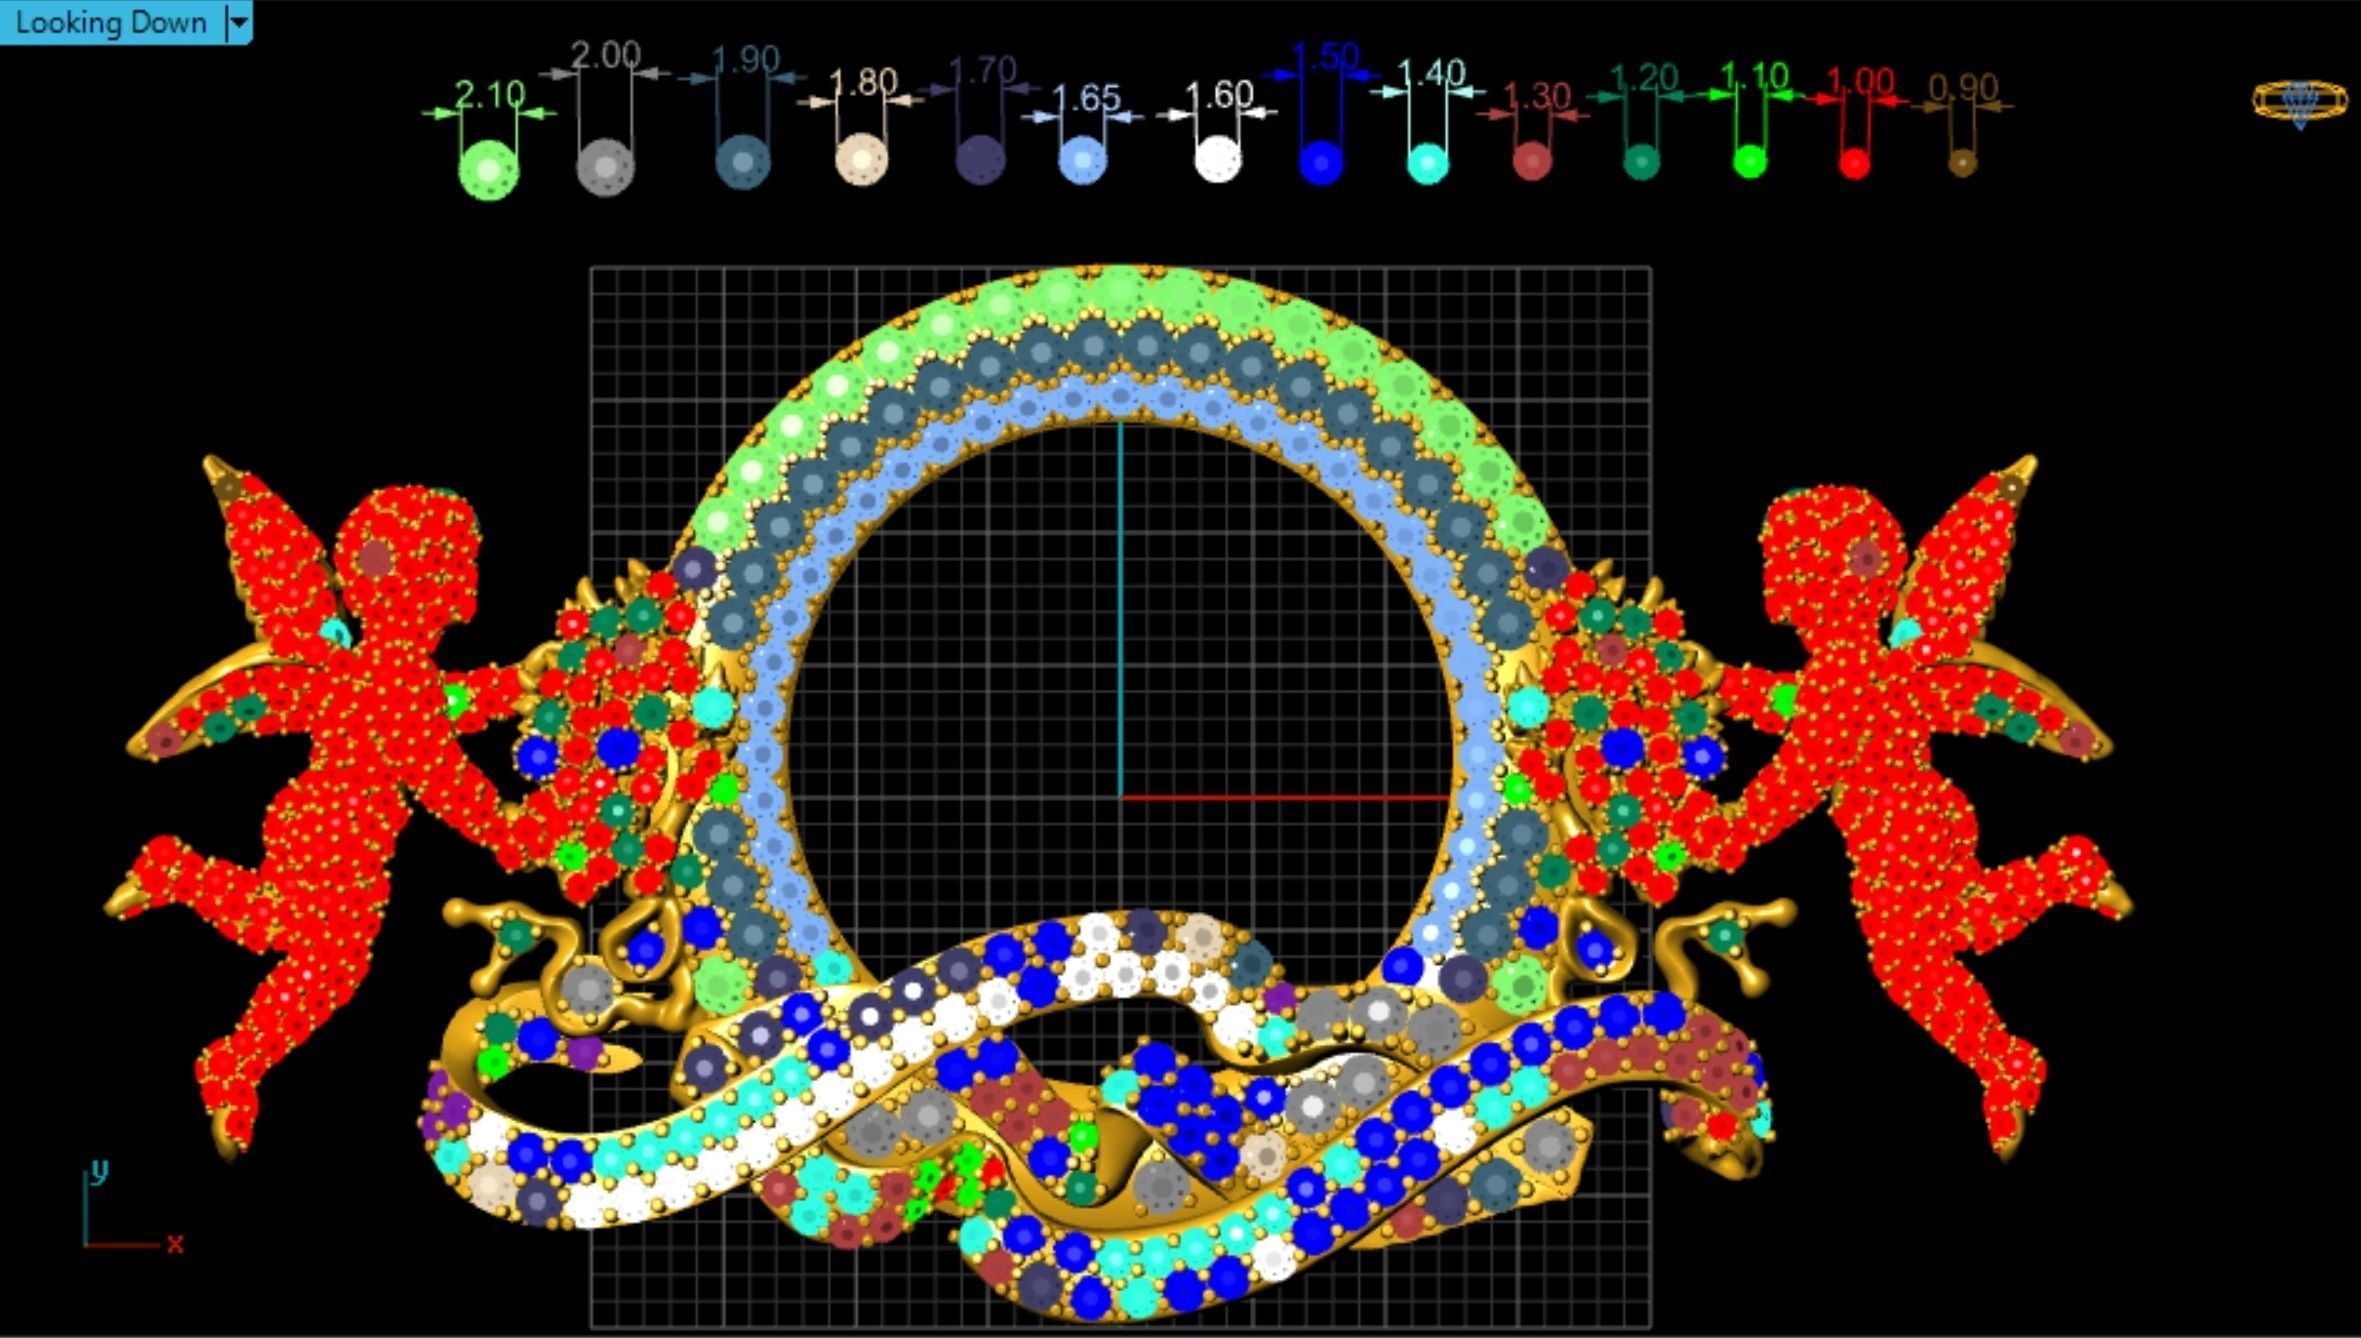Pick the bright green 1.10 gem swatch
The height and width of the screenshot is (1338, 2361).
point(1749,161)
